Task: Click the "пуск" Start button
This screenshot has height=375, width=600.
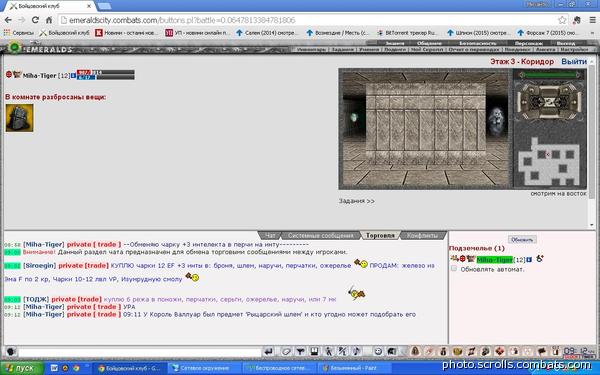Action: click(21, 368)
